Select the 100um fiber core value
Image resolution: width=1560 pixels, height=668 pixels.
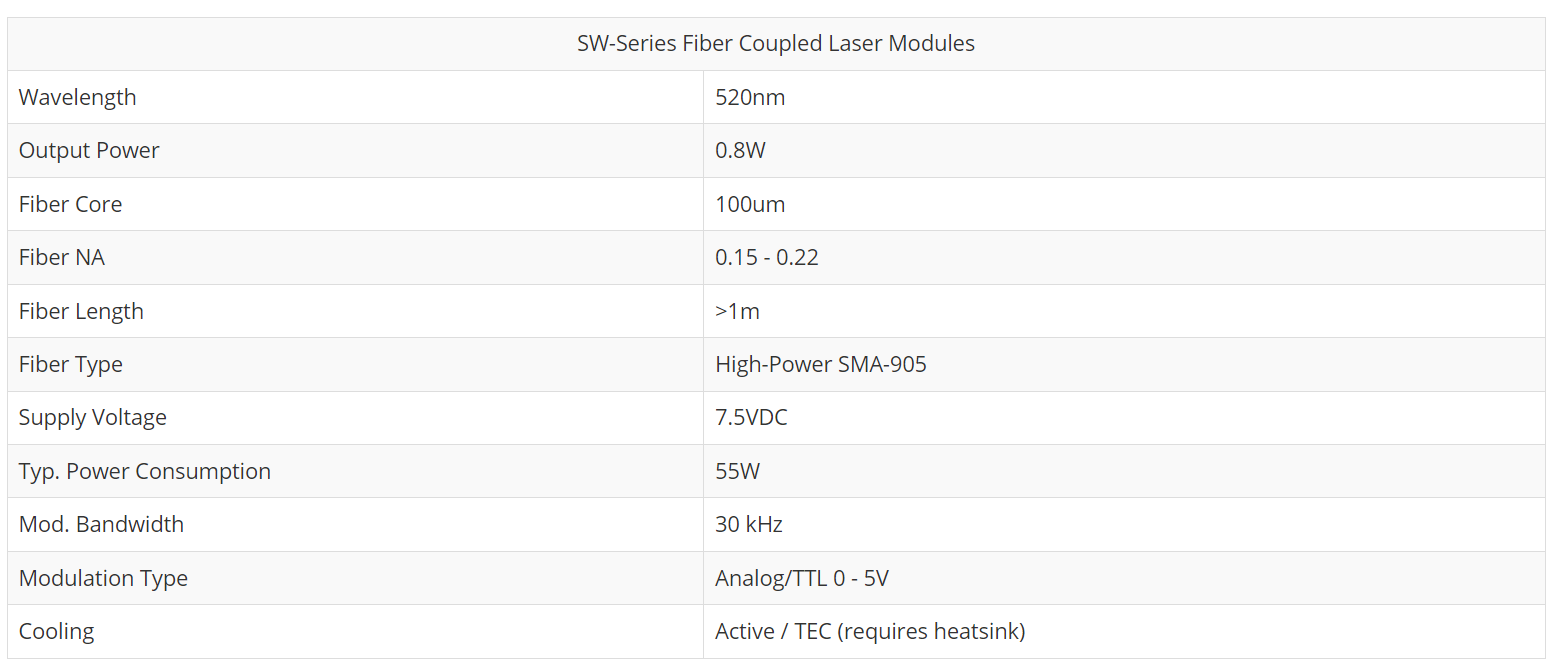[750, 205]
